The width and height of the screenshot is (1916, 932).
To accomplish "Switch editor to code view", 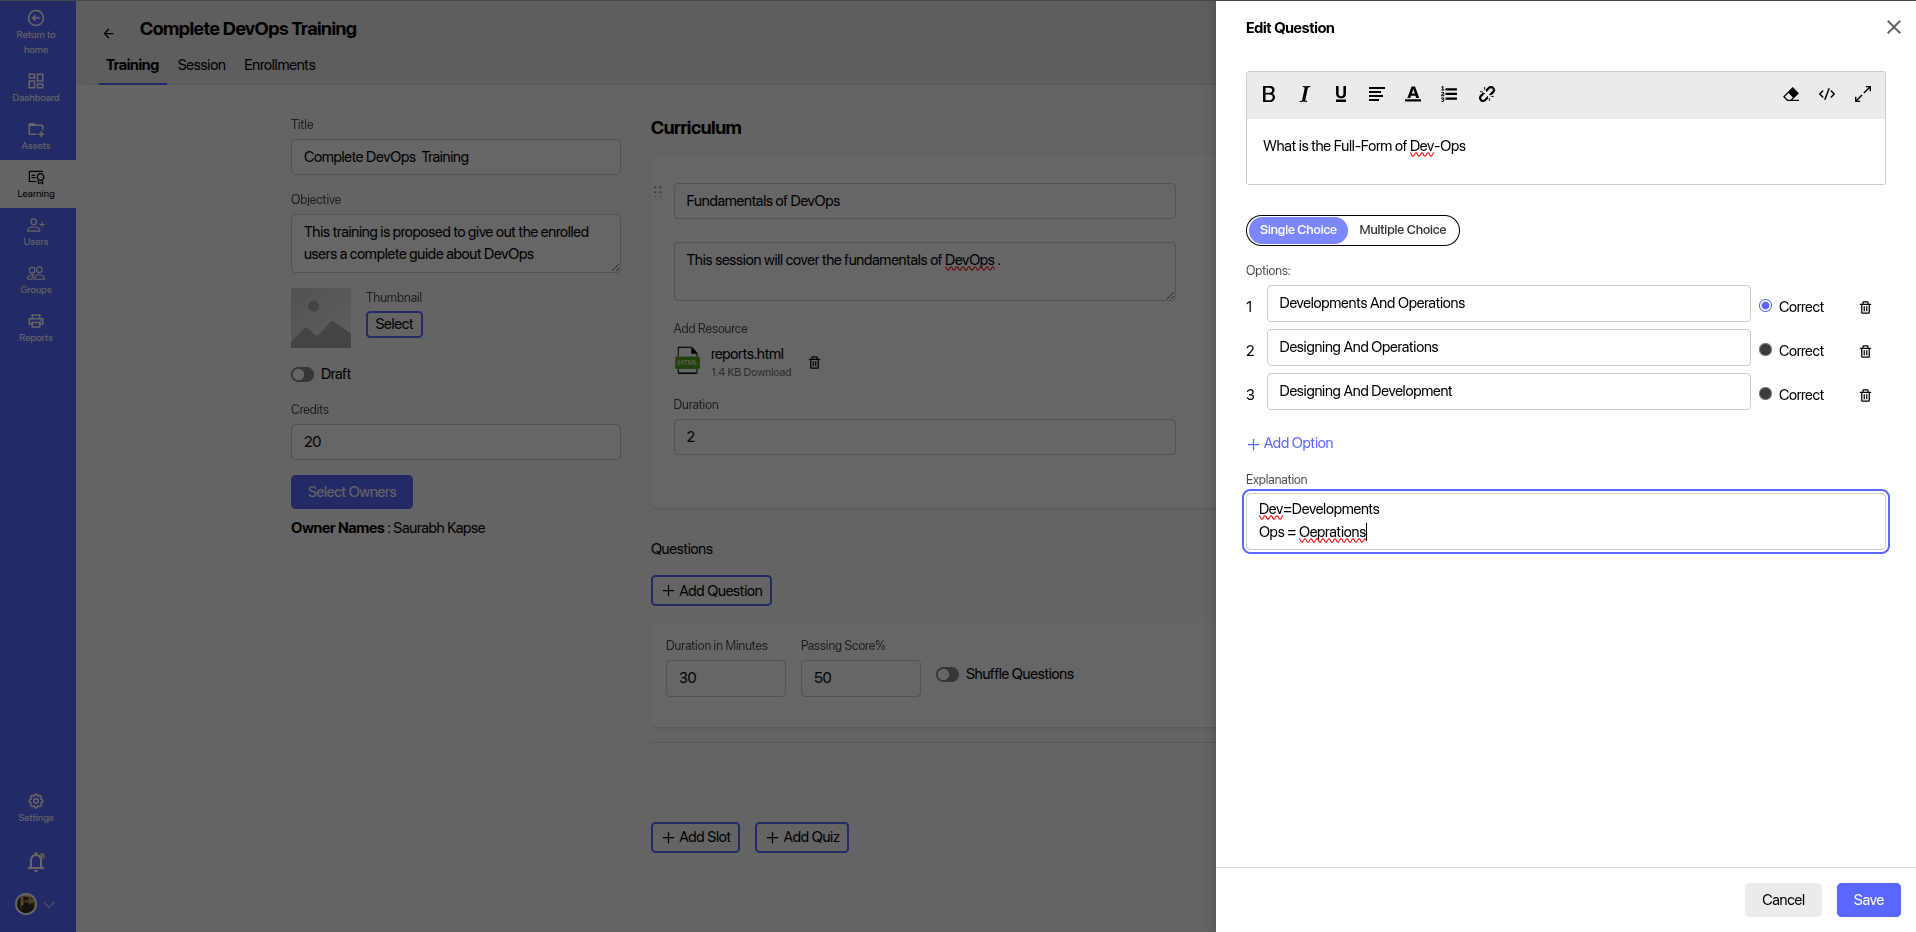I will pyautogui.click(x=1826, y=94).
